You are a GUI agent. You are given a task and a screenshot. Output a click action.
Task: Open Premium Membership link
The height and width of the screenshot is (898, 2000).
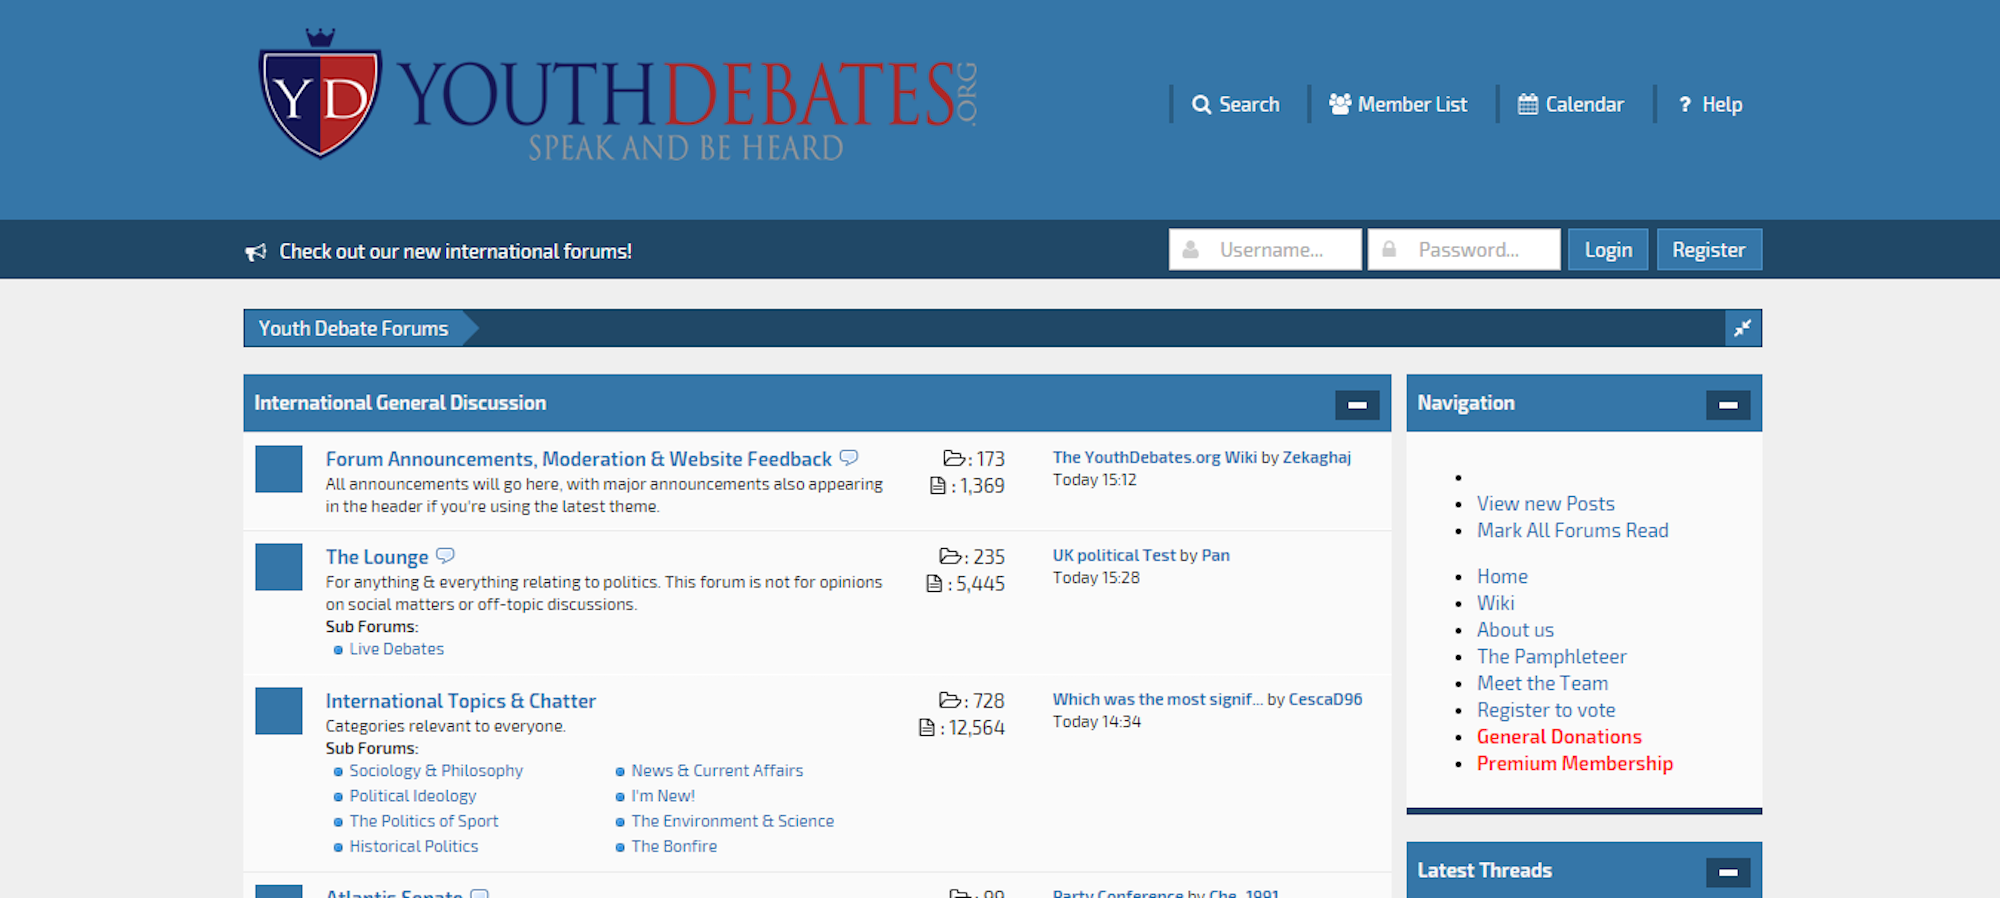click(x=1575, y=764)
